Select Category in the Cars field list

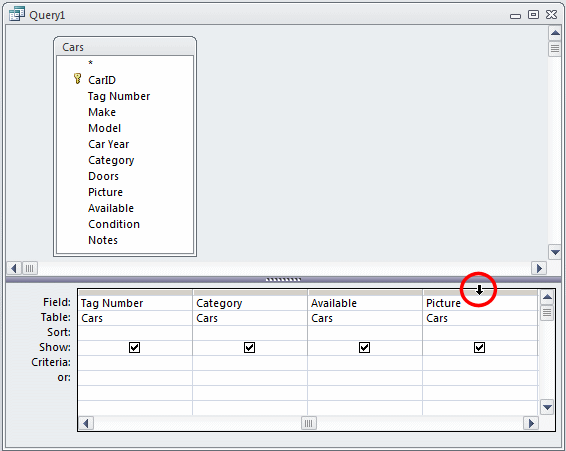pyautogui.click(x=111, y=160)
